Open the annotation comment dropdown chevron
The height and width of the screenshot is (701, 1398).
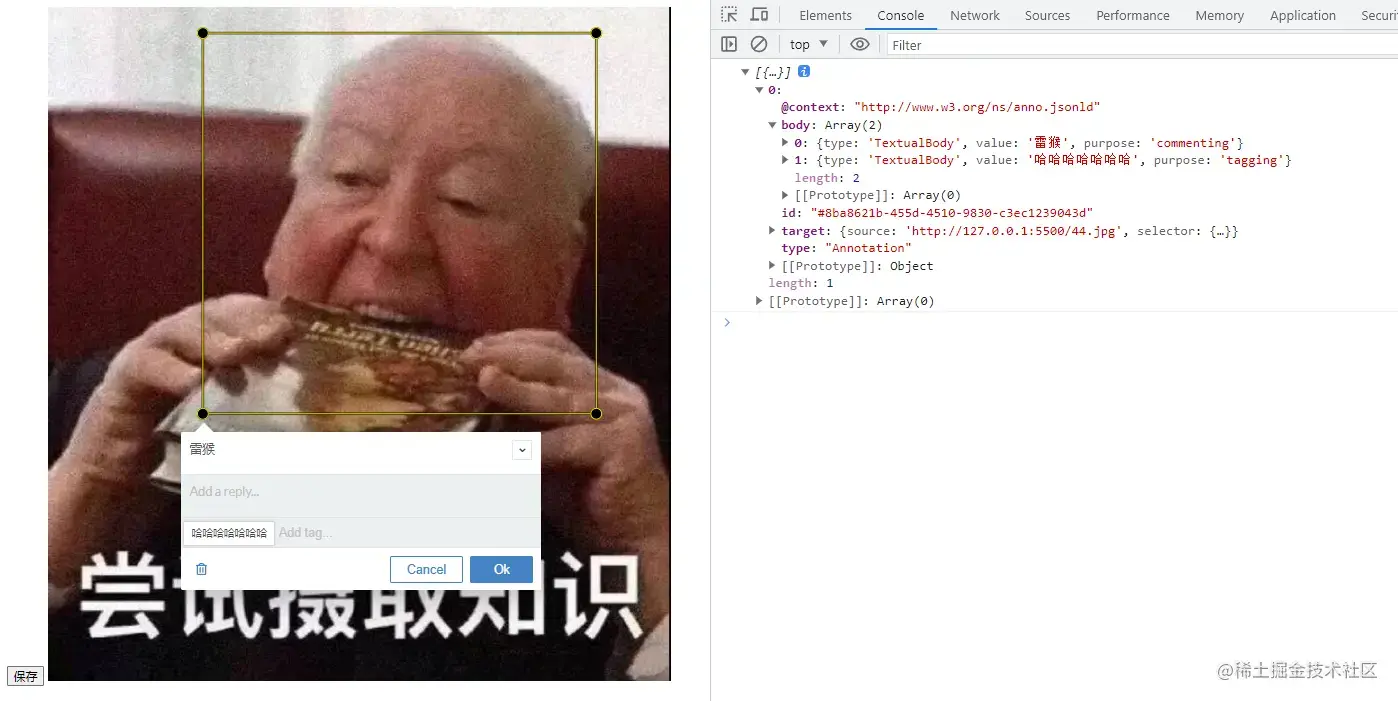coord(521,450)
